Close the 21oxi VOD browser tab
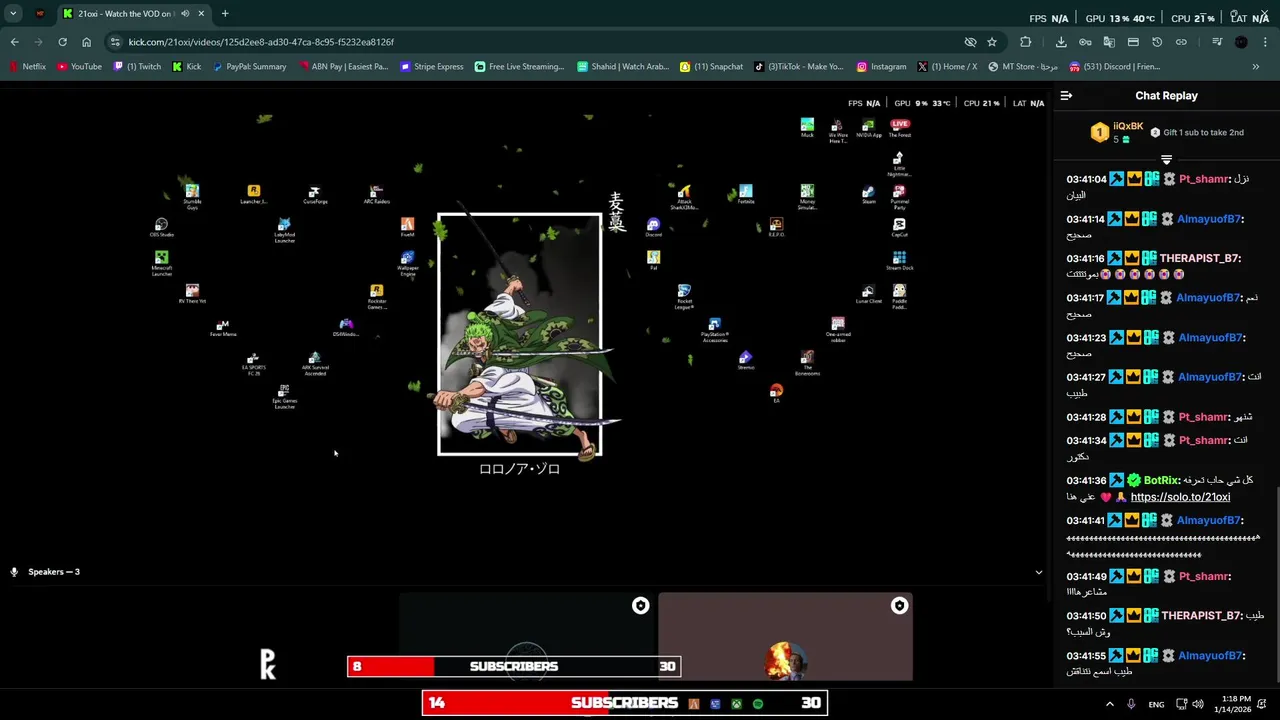Viewport: 1280px width, 720px height. [201, 13]
